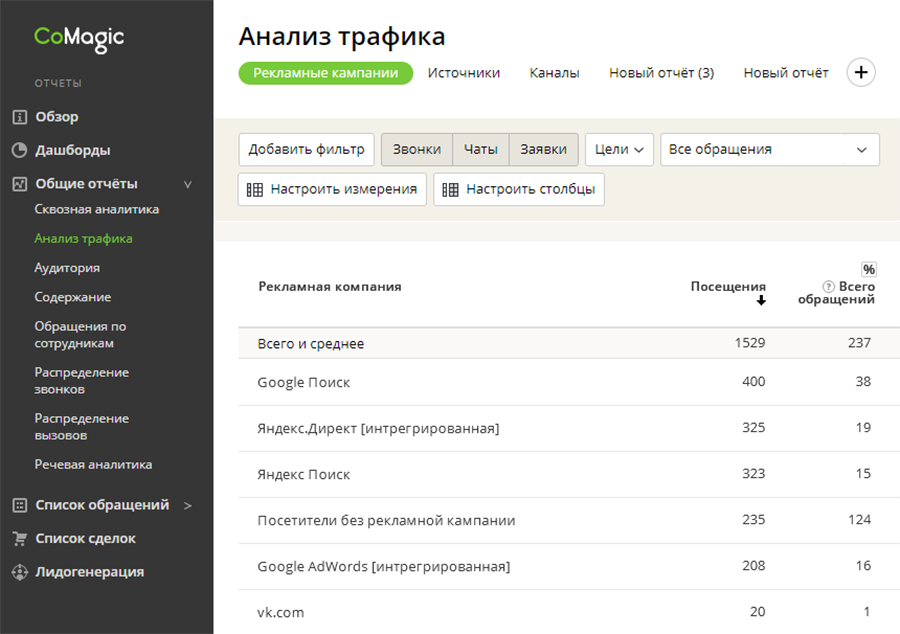Image resolution: width=900 pixels, height=634 pixels.
Task: Click Настроить столбцы button
Action: 518,189
